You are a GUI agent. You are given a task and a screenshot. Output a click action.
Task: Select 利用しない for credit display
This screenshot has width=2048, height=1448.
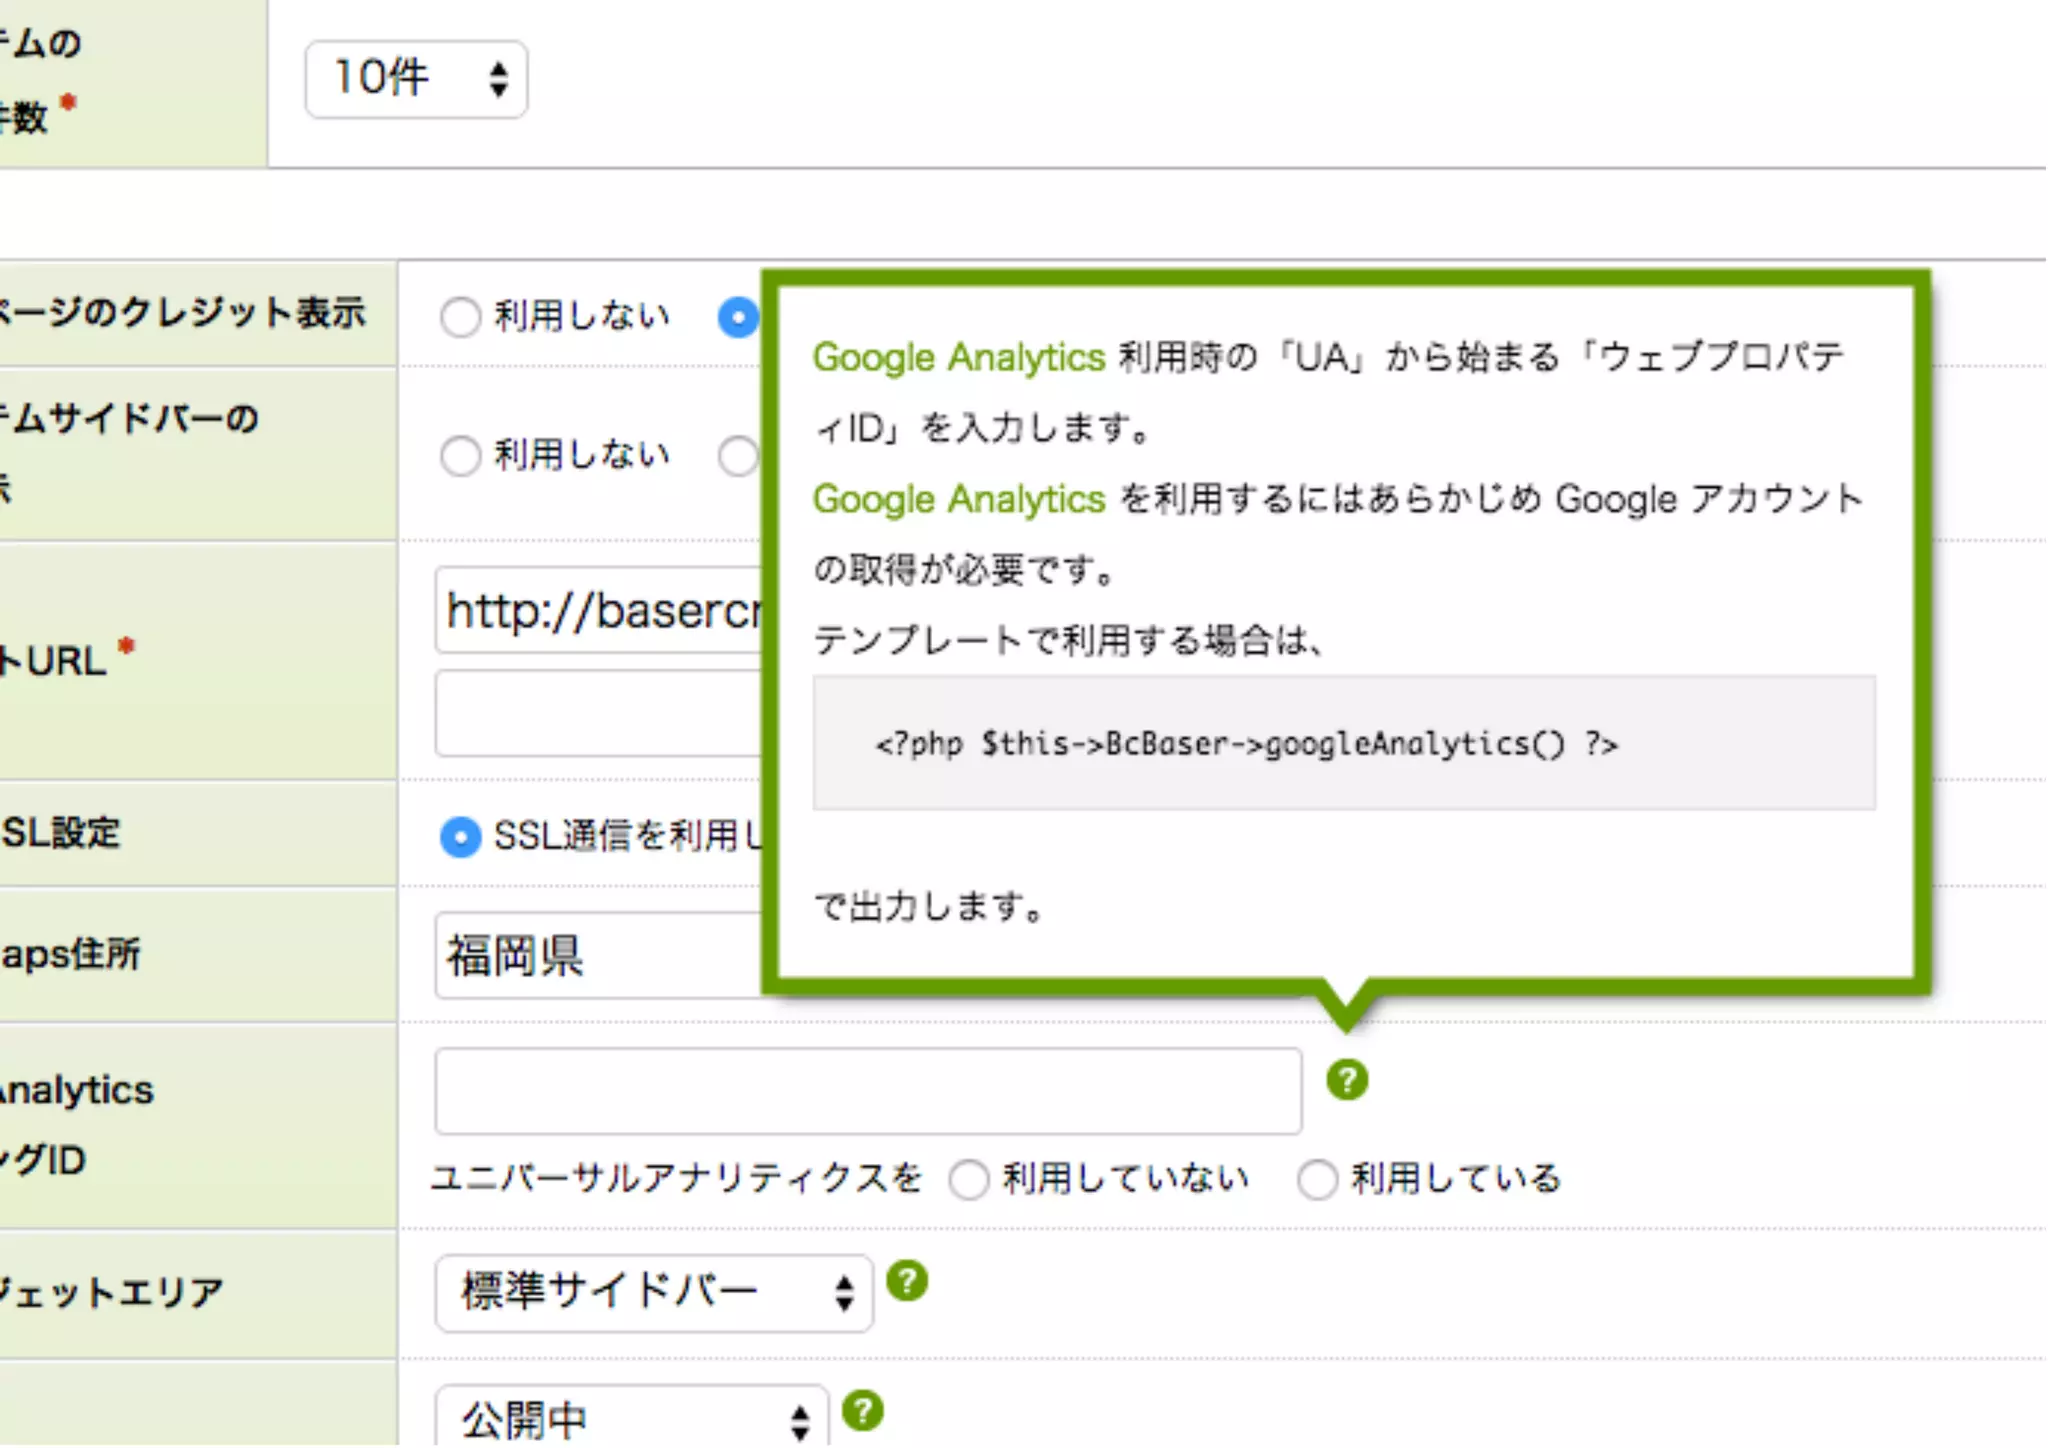(460, 317)
